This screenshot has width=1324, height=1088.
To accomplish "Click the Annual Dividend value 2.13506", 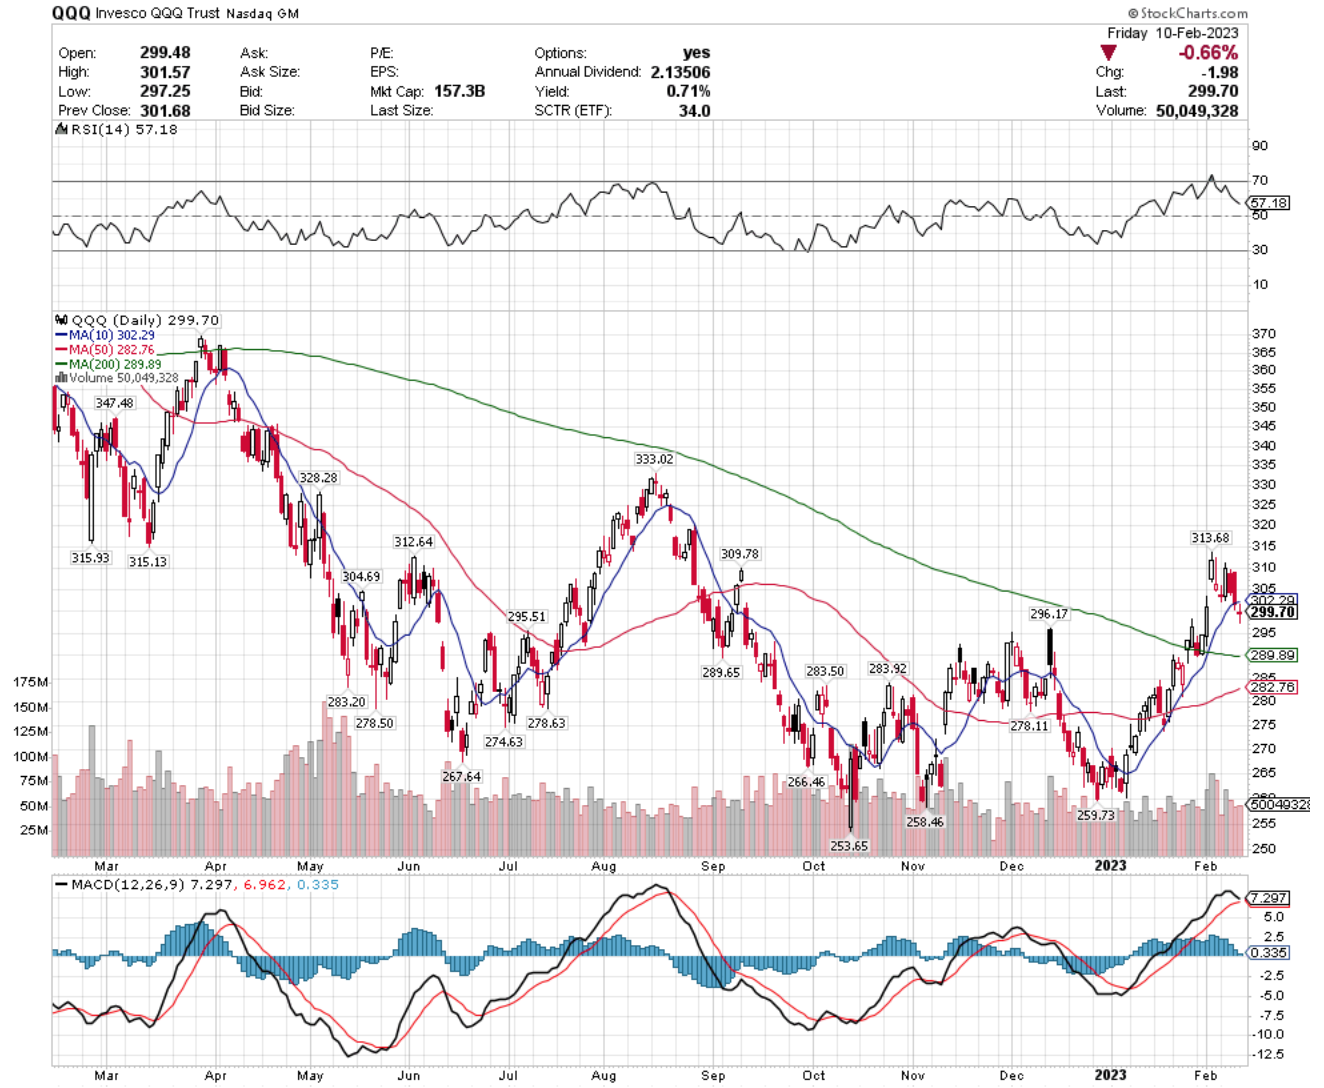I will click(680, 72).
